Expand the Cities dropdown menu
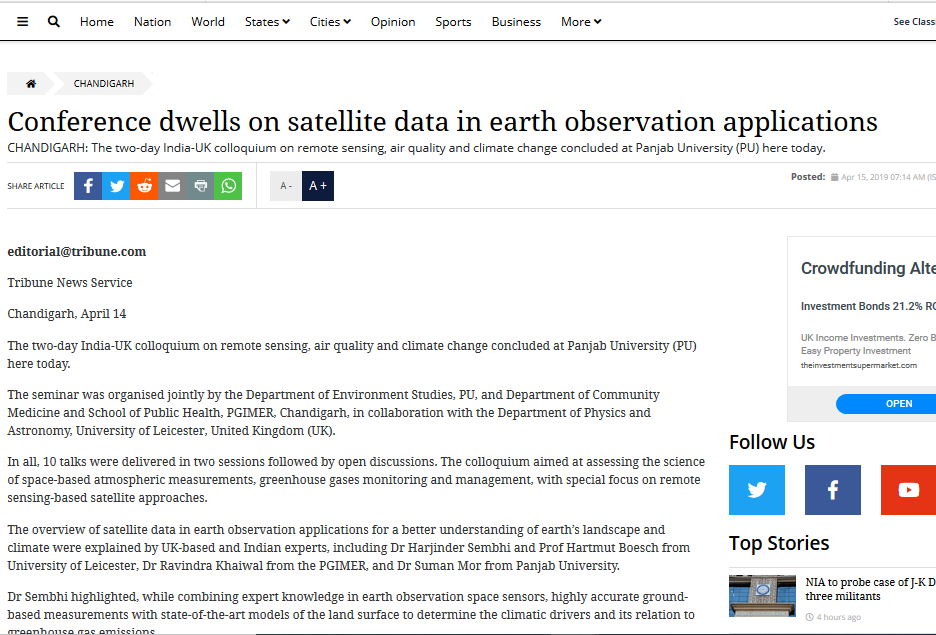Image resolution: width=936 pixels, height=635 pixels. pos(330,22)
